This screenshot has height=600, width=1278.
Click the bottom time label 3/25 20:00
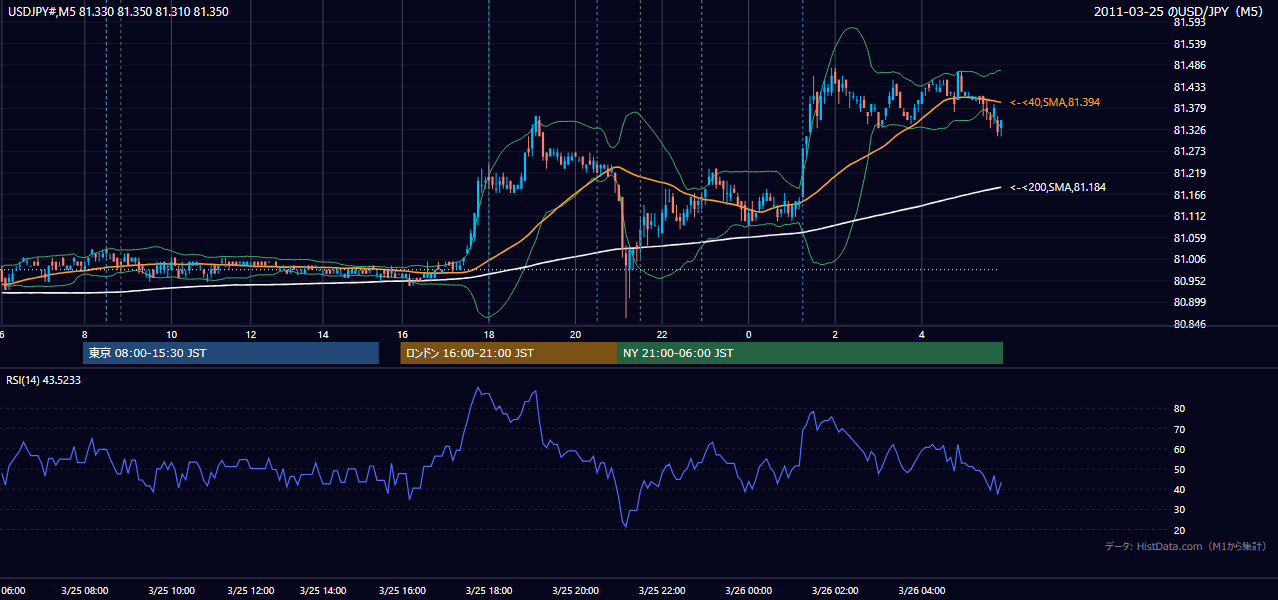(575, 590)
